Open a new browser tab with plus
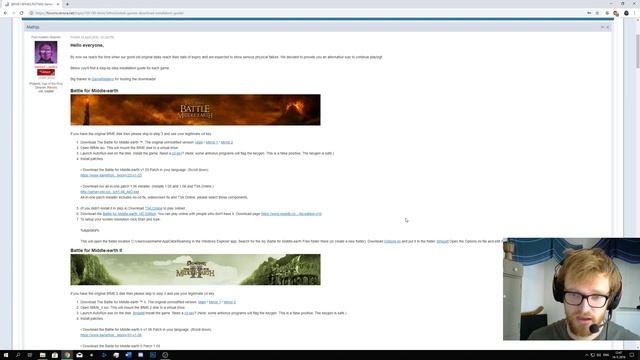 67,4
